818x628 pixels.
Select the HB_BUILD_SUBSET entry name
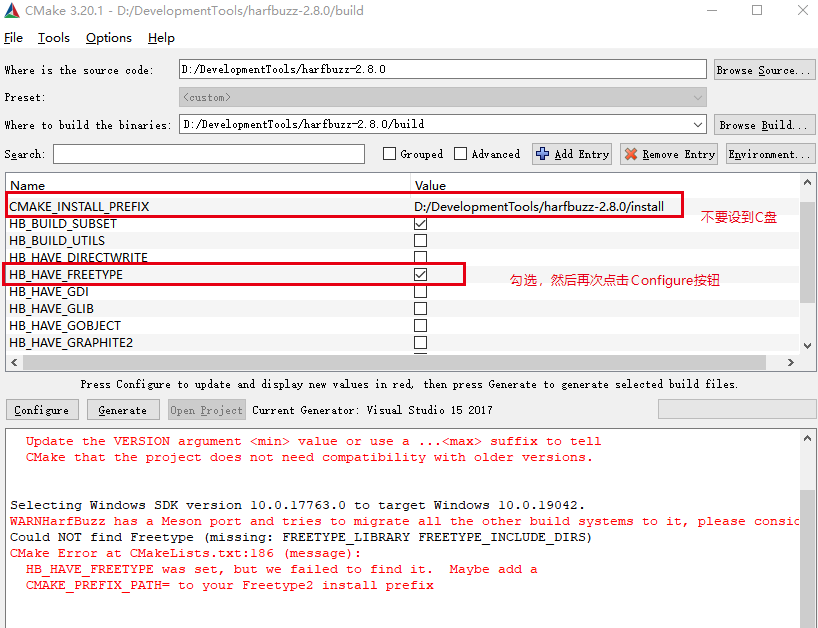63,224
